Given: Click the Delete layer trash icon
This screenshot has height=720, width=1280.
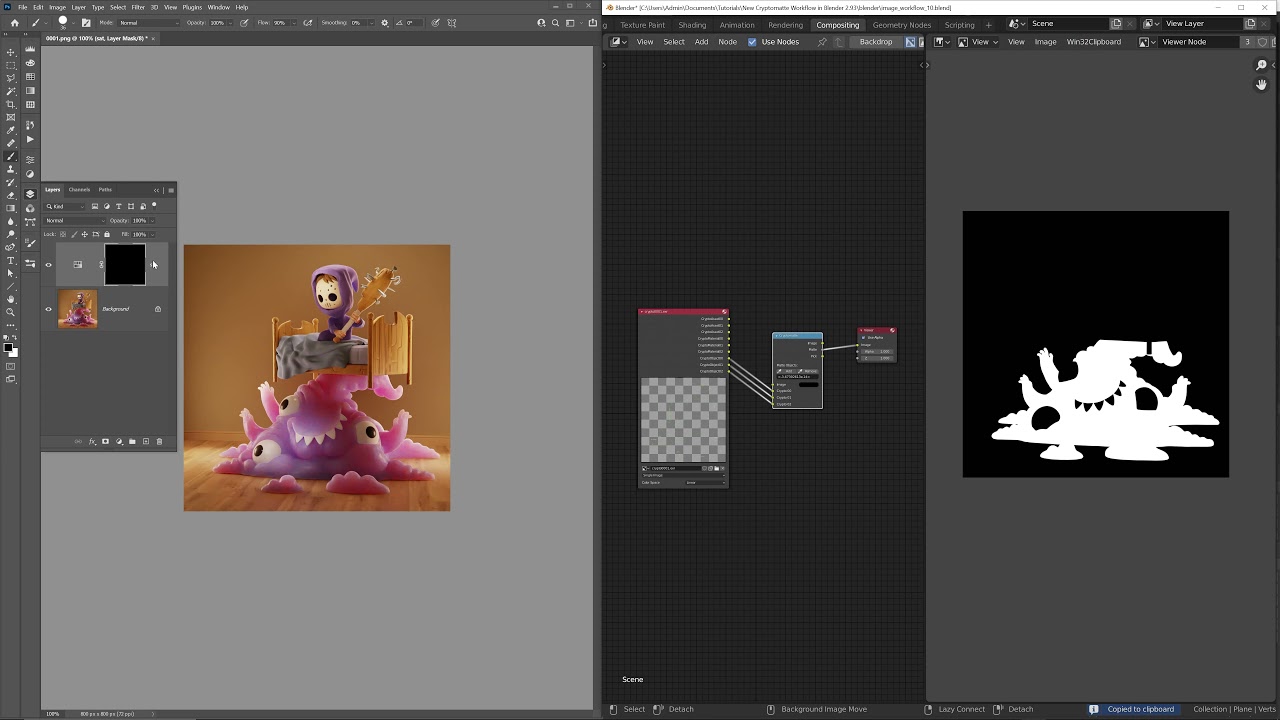Looking at the screenshot, I should pyautogui.click(x=159, y=441).
